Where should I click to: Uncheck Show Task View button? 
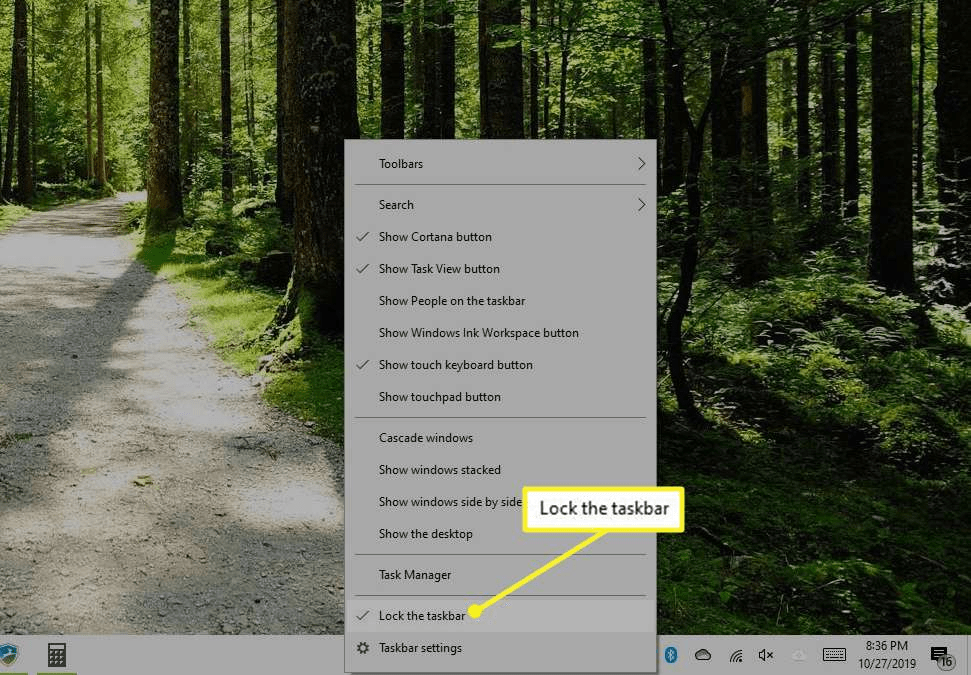[x=439, y=269]
